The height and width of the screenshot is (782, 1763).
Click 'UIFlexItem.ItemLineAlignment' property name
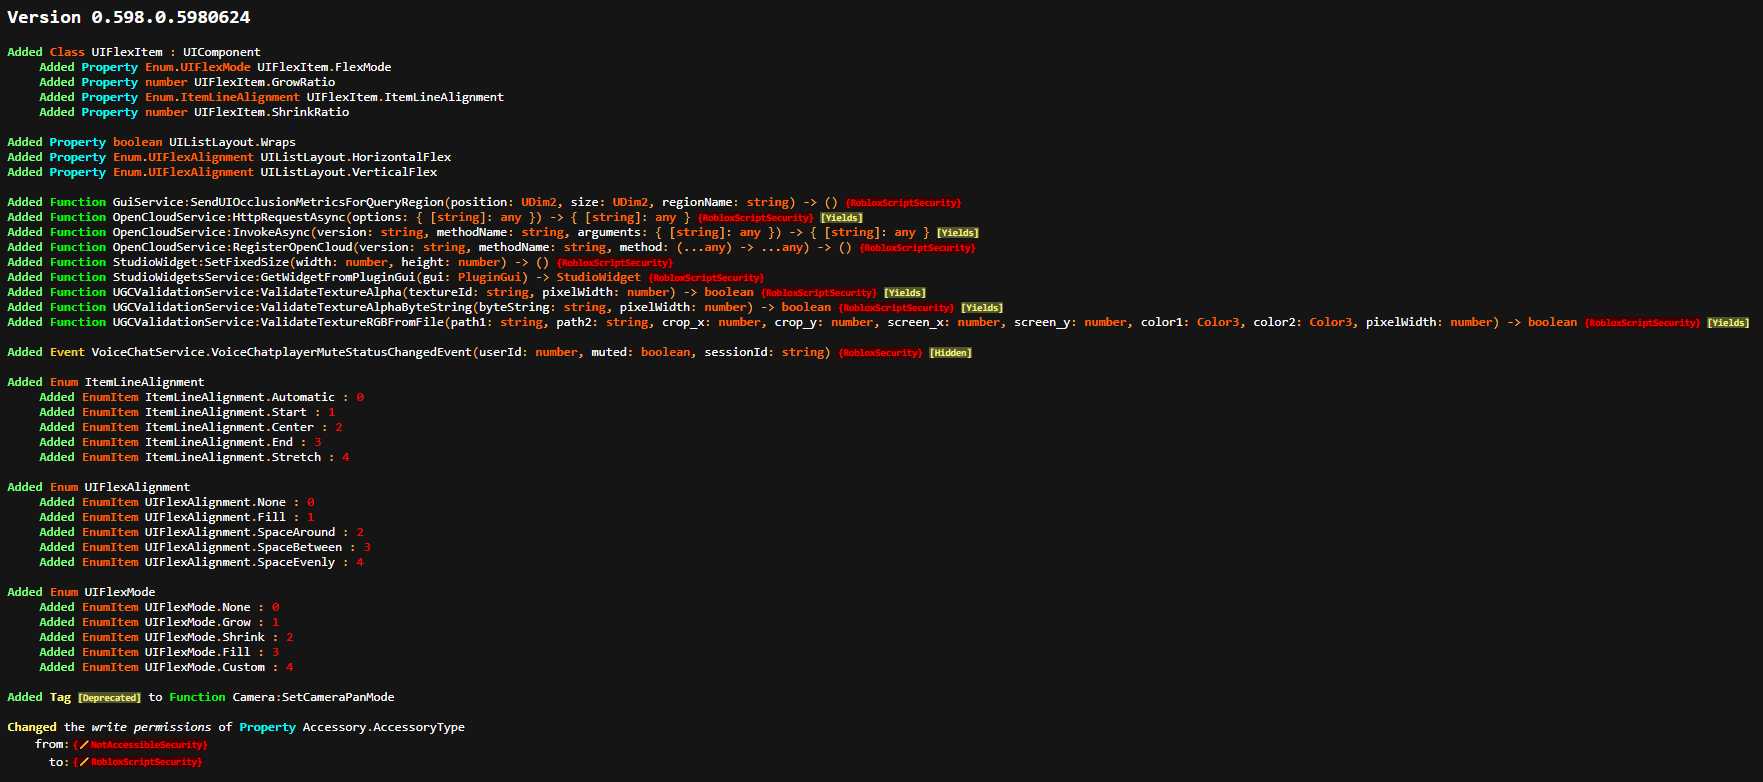pyautogui.click(x=405, y=97)
